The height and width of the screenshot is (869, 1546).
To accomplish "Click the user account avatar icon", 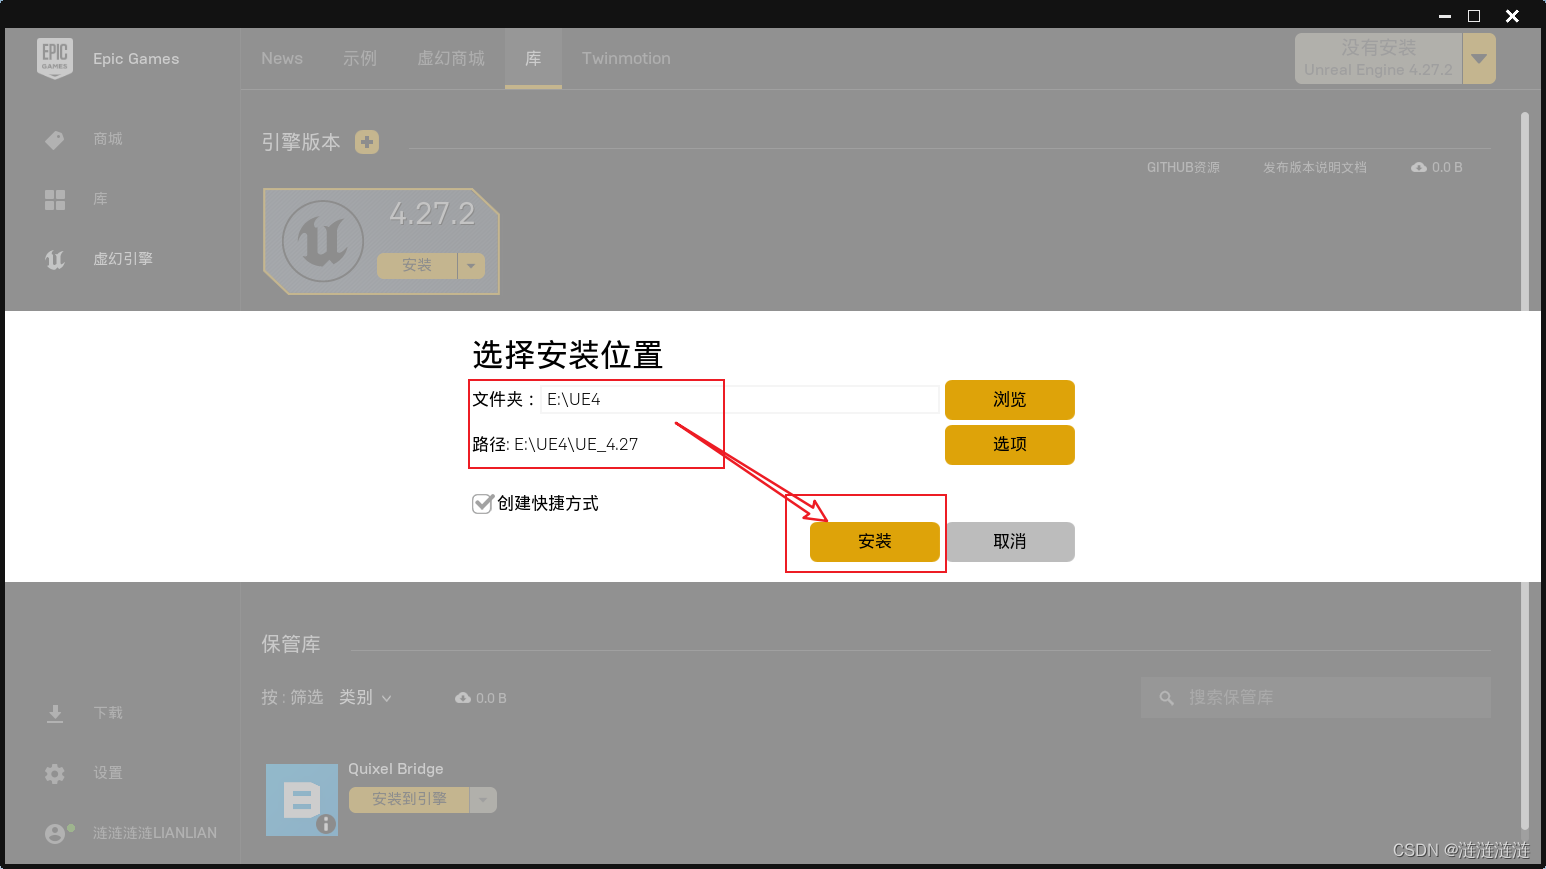I will pos(55,833).
